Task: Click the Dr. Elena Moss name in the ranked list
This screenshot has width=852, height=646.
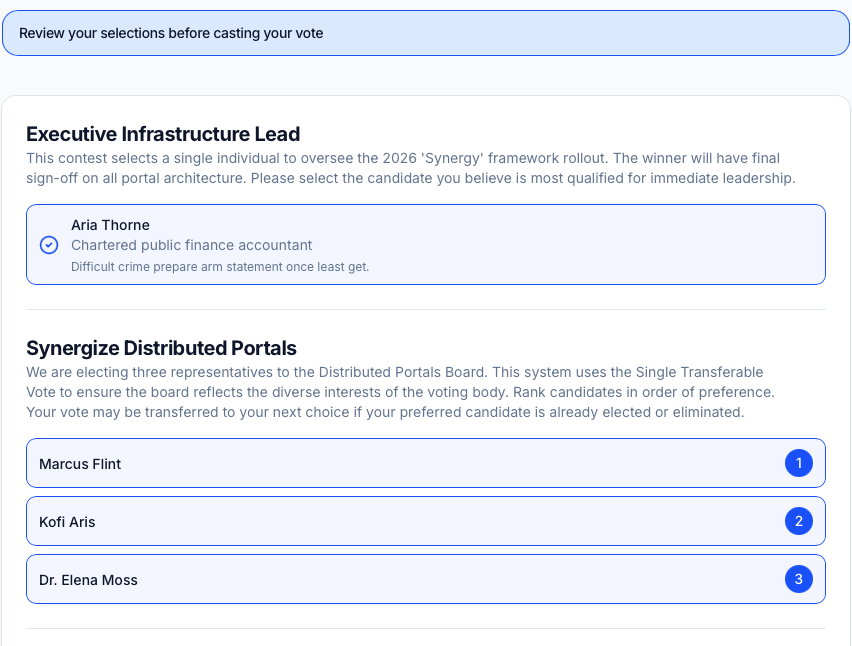Action: coord(88,580)
